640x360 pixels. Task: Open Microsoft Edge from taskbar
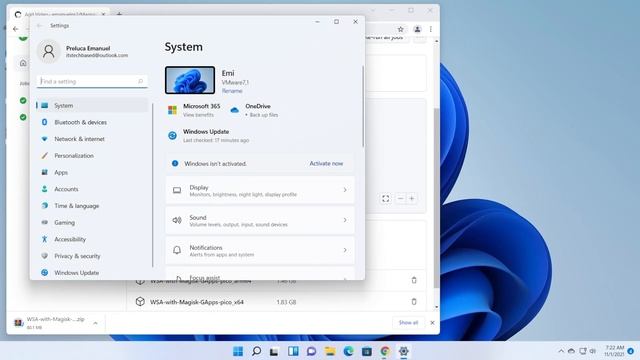(348, 351)
